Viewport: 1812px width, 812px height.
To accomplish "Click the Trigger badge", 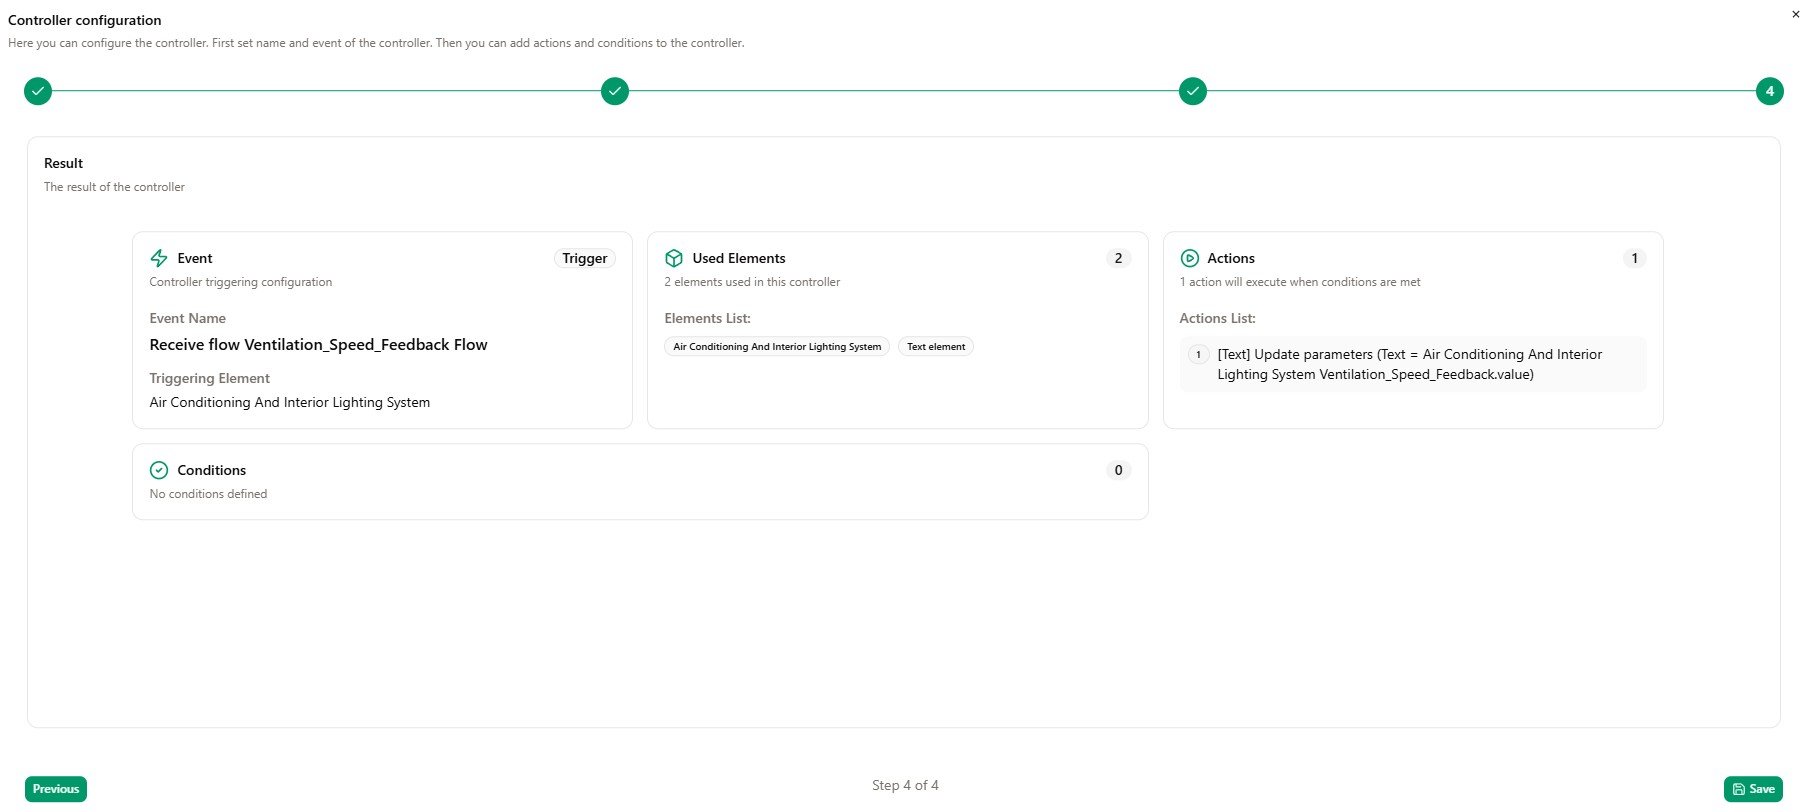I will [x=585, y=258].
